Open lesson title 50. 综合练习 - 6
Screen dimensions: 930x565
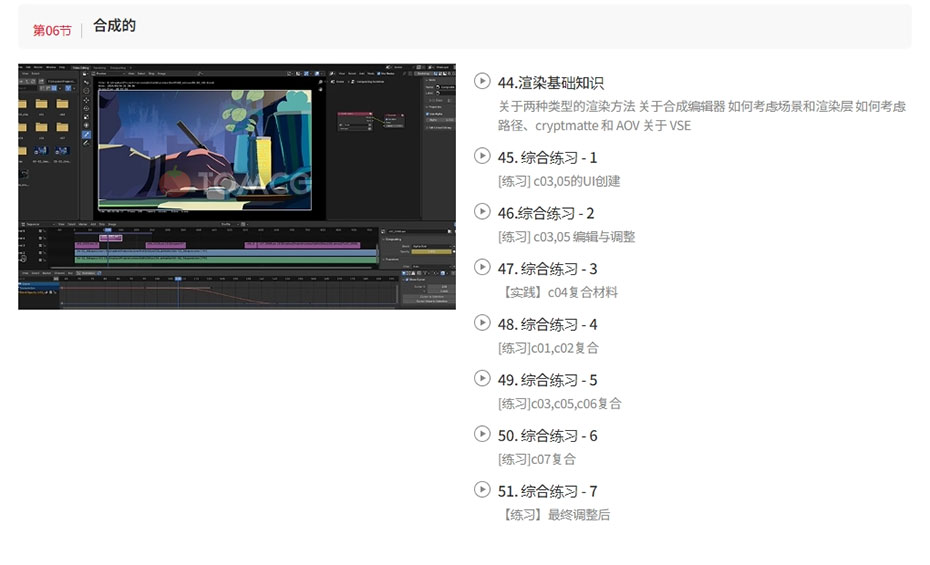tap(547, 436)
